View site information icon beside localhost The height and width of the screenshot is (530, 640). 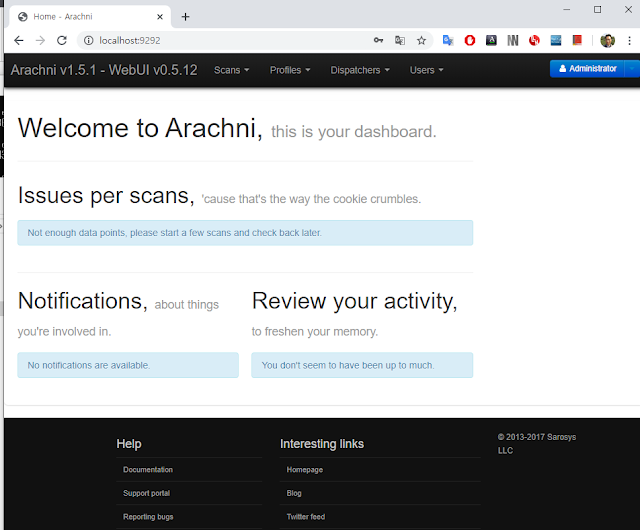coord(89,40)
